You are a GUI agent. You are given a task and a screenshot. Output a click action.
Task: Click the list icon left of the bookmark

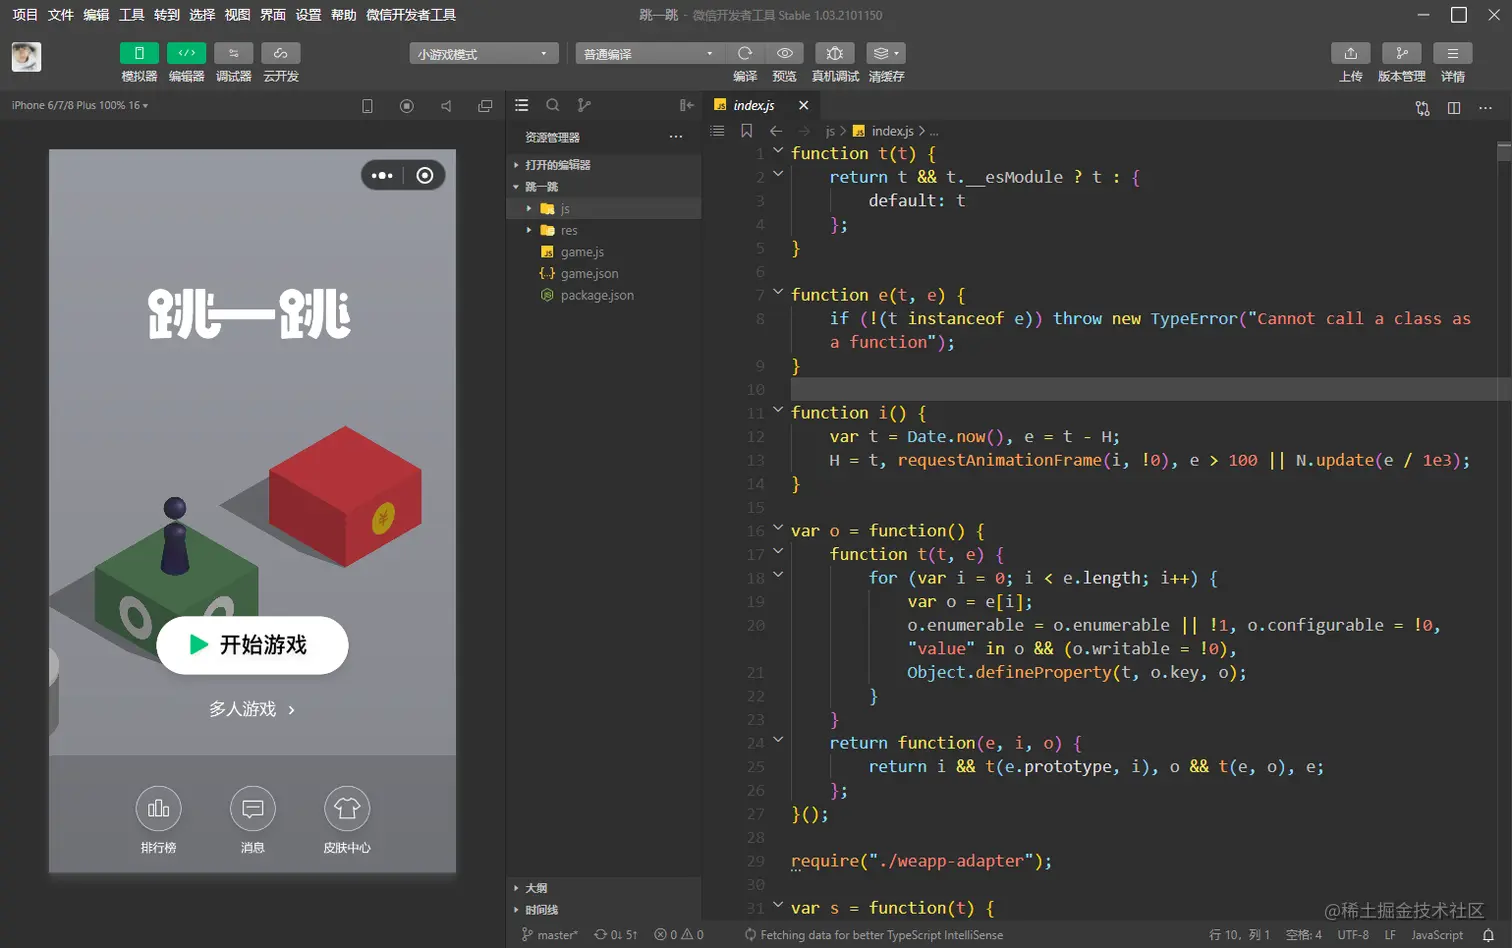pos(717,131)
